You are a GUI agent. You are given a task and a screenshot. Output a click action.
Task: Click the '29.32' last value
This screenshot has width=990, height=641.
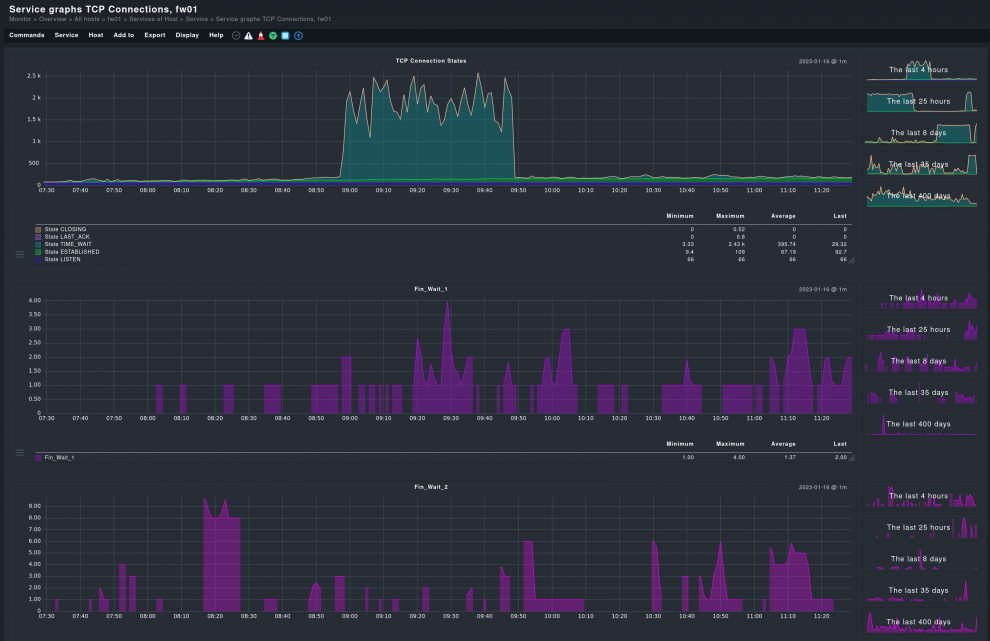(839, 244)
